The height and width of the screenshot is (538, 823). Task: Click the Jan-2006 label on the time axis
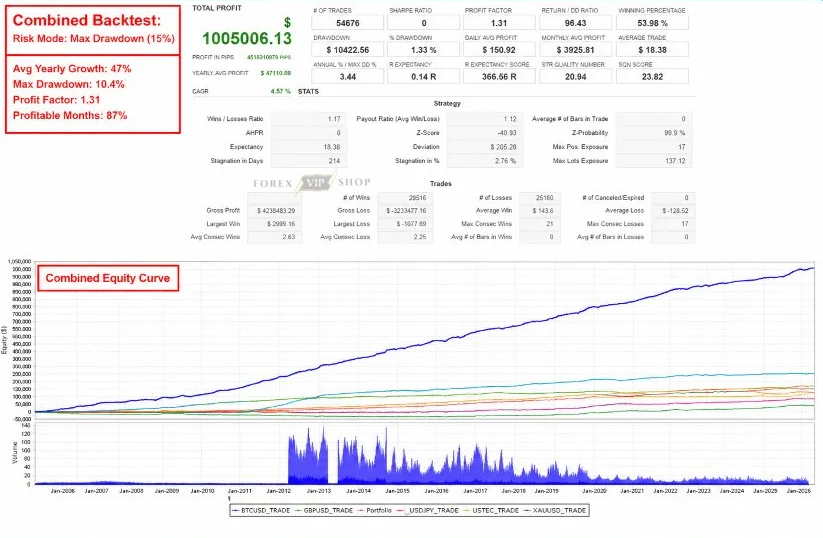pos(62,491)
